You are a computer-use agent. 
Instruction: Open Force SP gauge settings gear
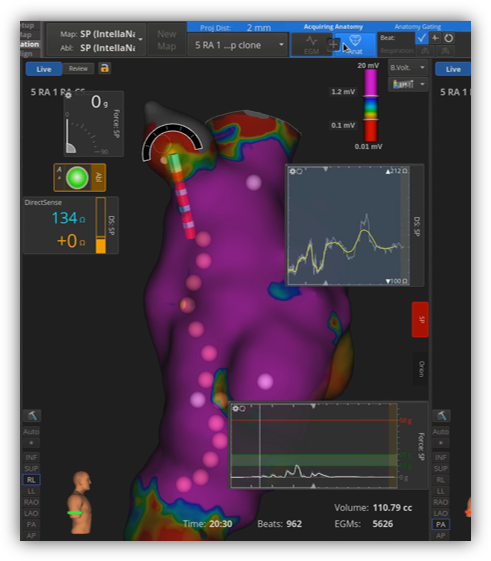coord(68,95)
